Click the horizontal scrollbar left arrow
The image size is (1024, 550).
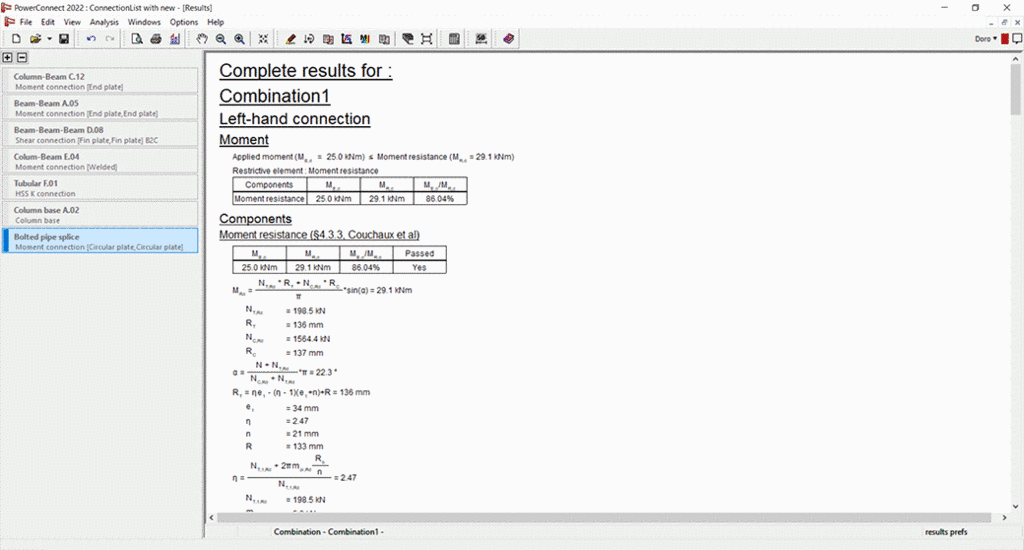212,518
